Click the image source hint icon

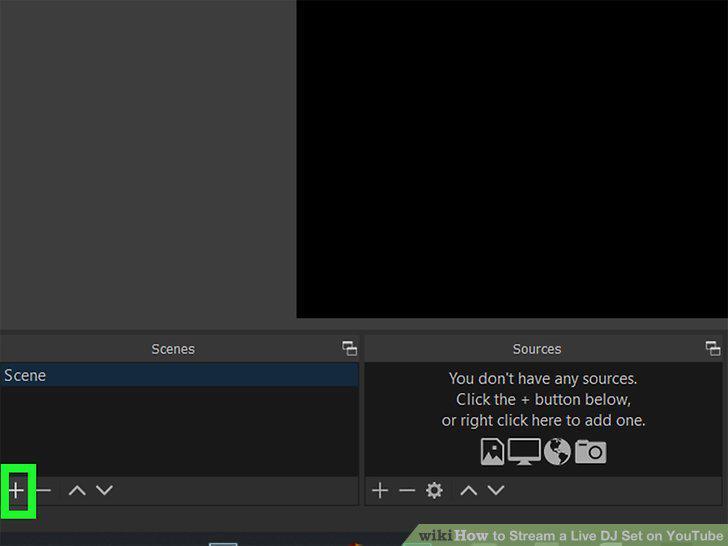pyautogui.click(x=492, y=451)
